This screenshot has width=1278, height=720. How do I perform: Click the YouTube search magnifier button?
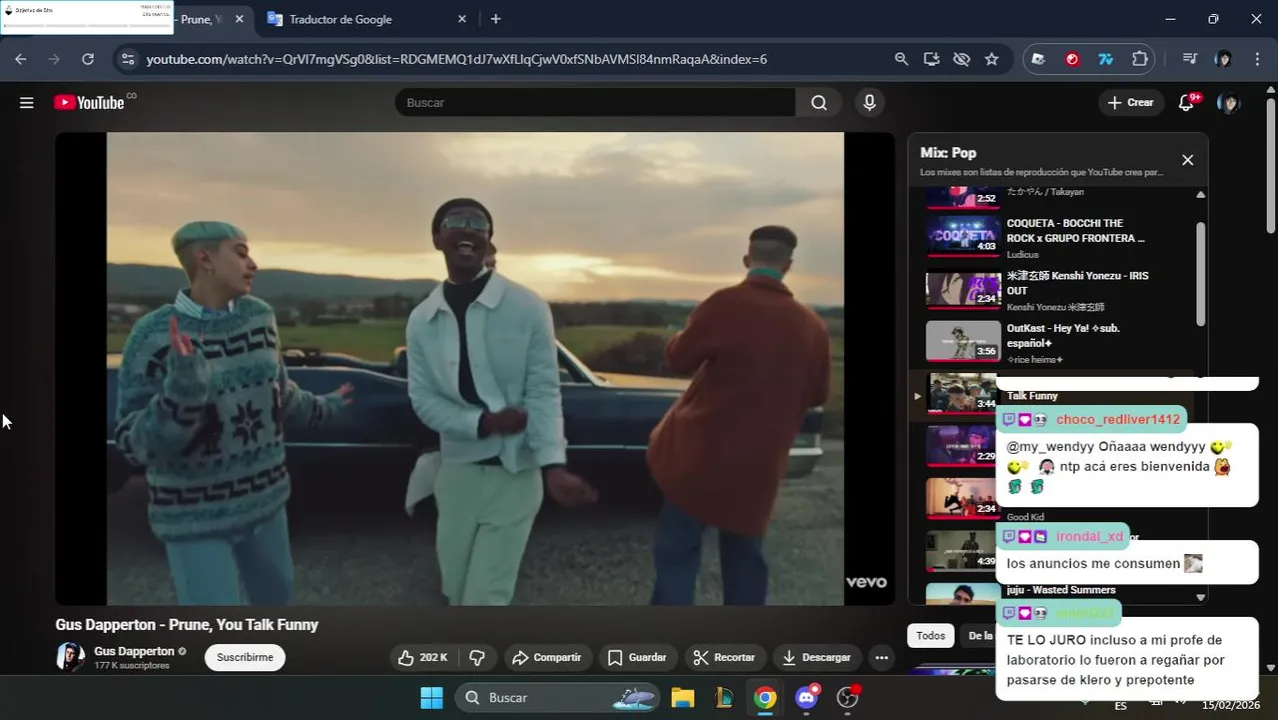pyautogui.click(x=819, y=102)
